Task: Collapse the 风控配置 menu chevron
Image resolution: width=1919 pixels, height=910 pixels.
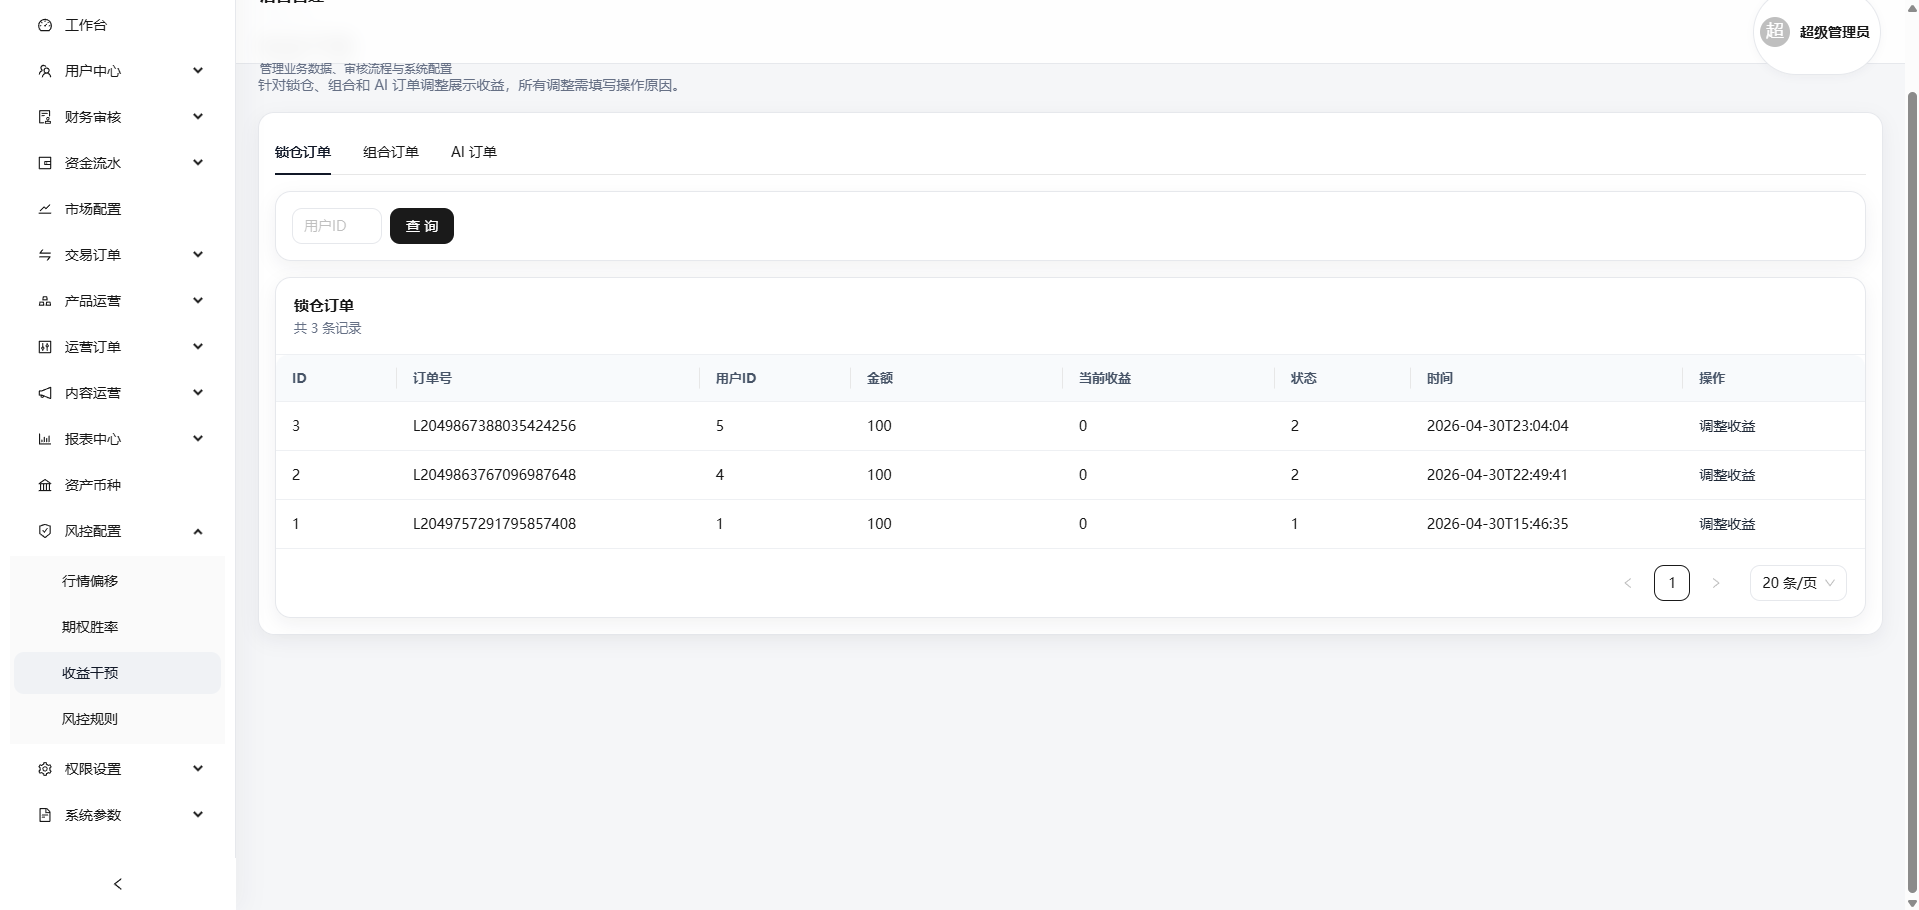Action: point(198,531)
